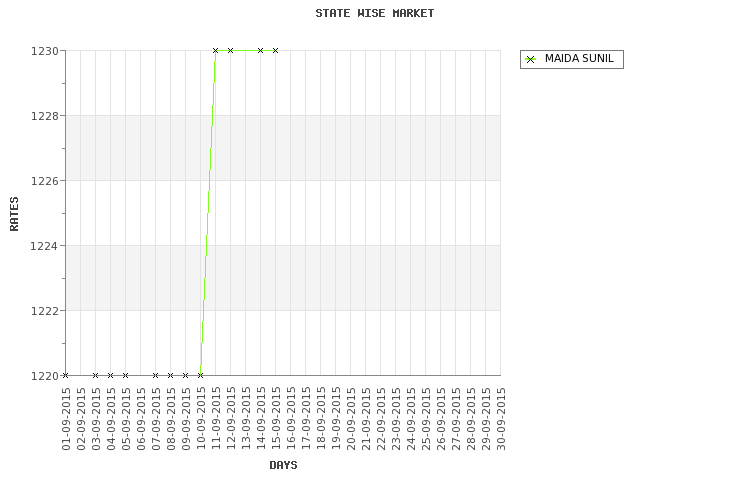Select the 12-09-2015 data point
Screen dimensions: 750x500
(x=231, y=50)
